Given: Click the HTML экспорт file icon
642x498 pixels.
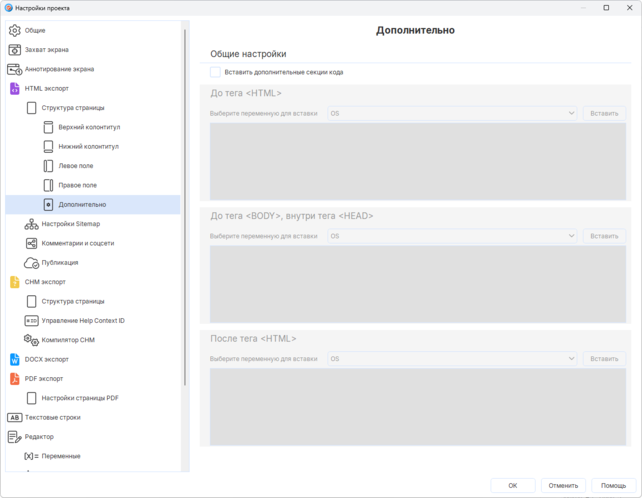Looking at the screenshot, I should [x=14, y=88].
